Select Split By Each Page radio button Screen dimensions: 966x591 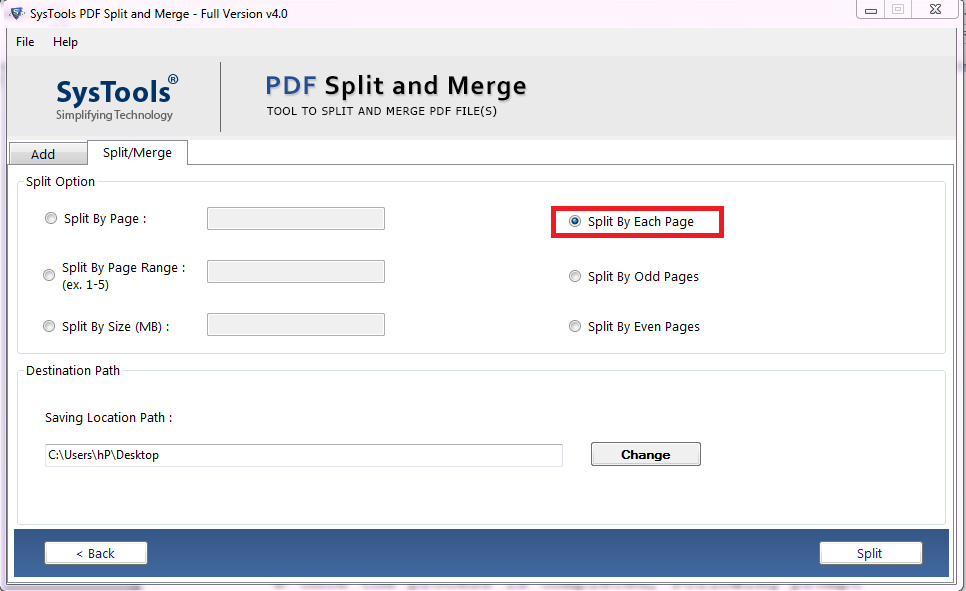click(575, 222)
